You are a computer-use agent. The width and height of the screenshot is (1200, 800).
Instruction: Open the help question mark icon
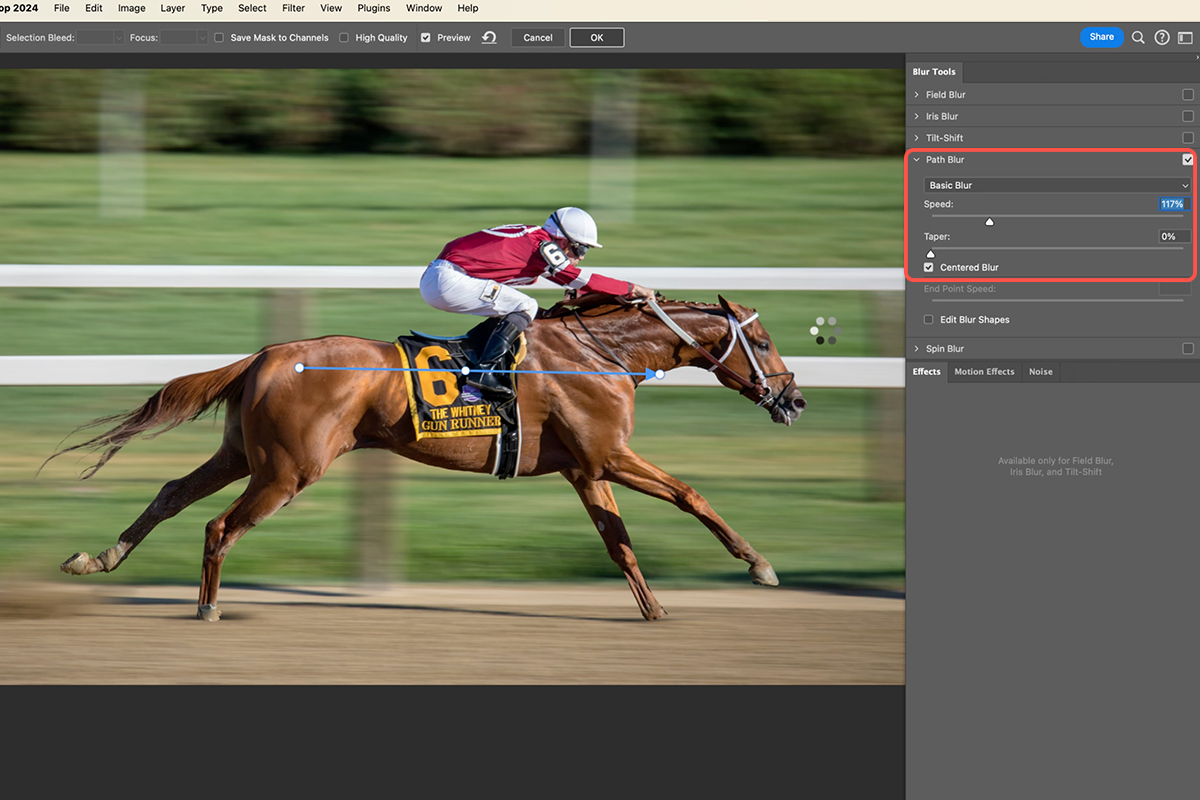point(1162,37)
